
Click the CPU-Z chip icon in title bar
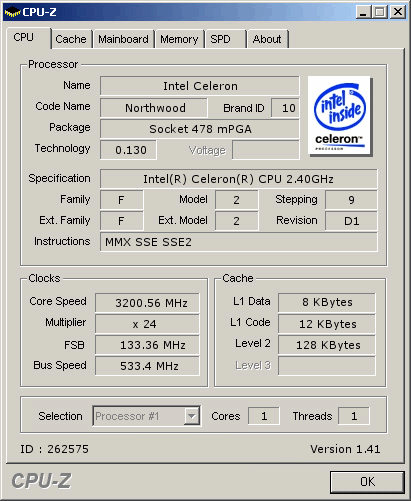point(12,12)
